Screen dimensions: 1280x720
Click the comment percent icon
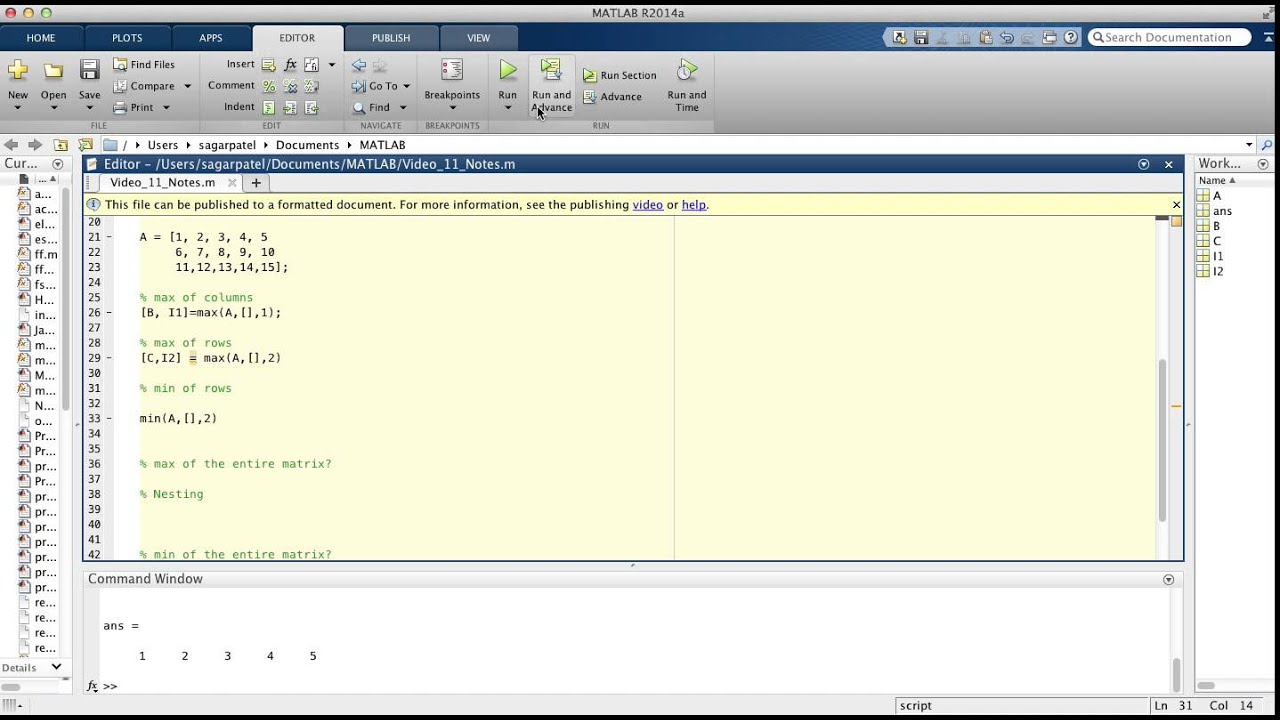coord(269,86)
